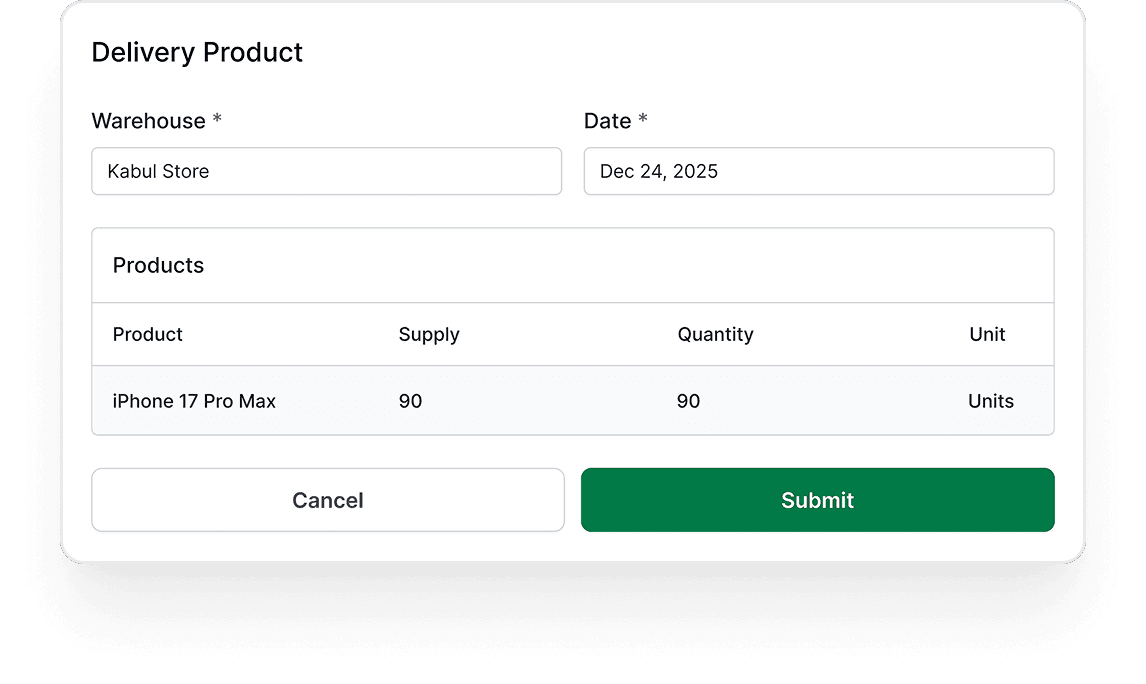
Task: Sort by the Product column header
Action: 148,334
